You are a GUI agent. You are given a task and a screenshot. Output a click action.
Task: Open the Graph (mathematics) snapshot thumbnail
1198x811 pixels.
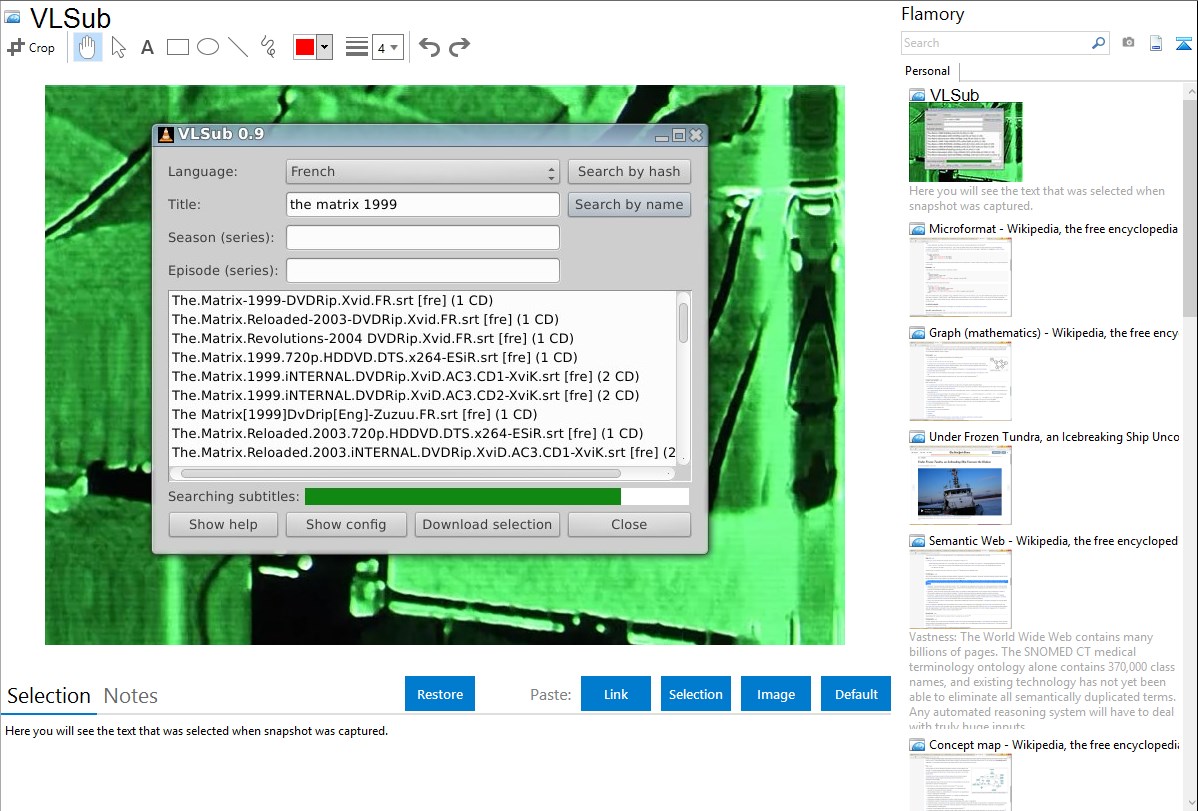(960, 381)
